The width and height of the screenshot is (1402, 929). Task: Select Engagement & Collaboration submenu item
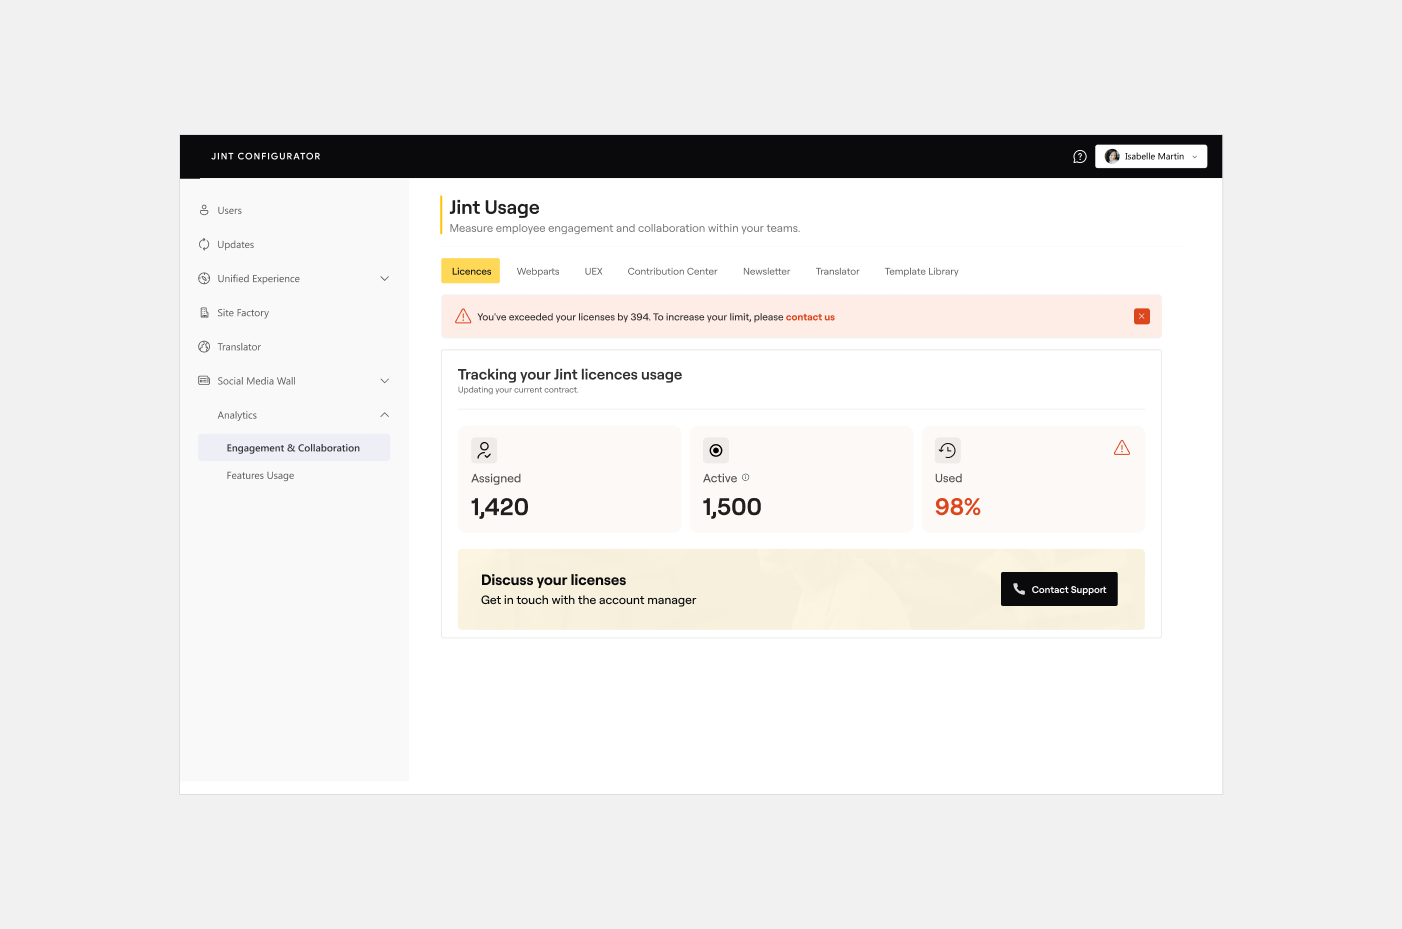click(x=294, y=448)
